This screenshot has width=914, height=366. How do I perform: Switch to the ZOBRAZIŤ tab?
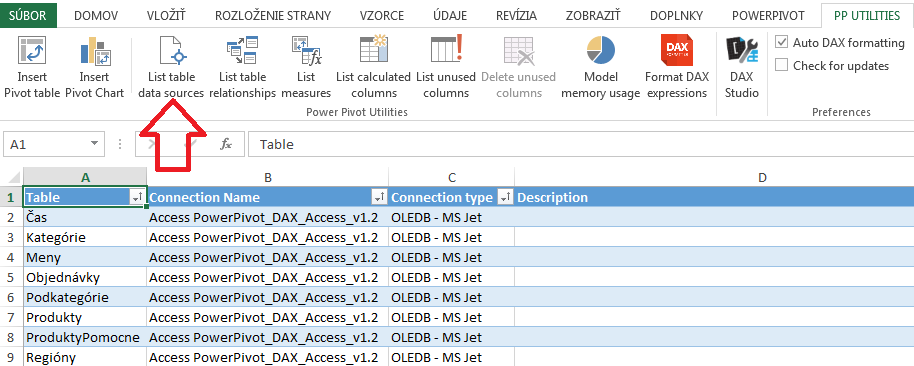click(593, 16)
